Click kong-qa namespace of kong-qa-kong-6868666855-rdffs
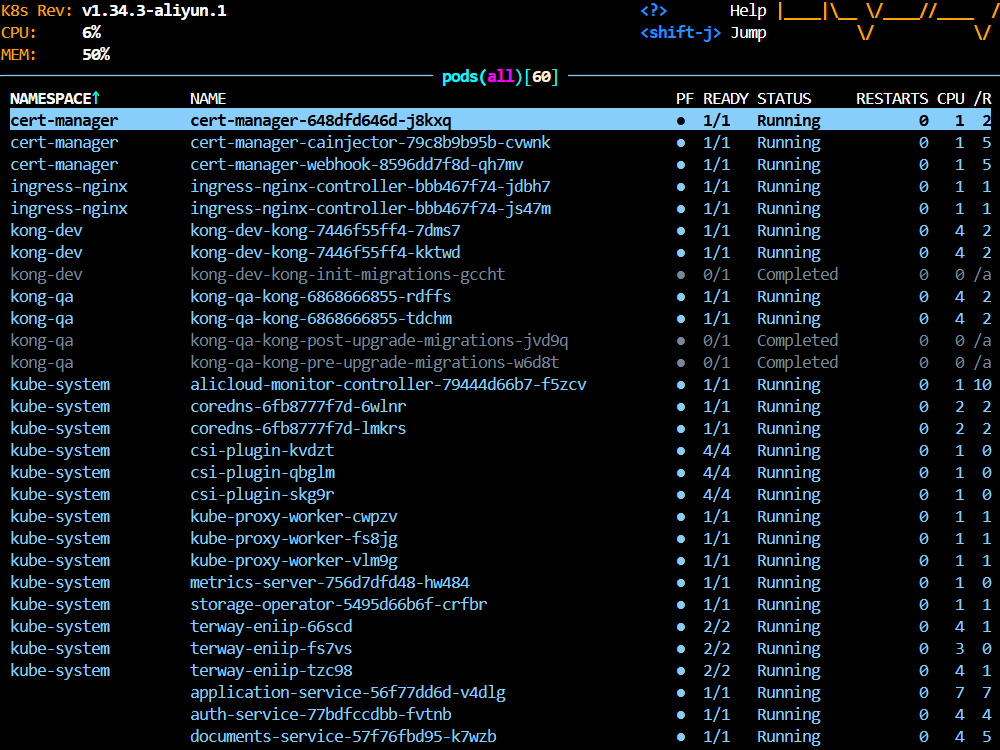The image size is (1000, 750). coord(41,296)
